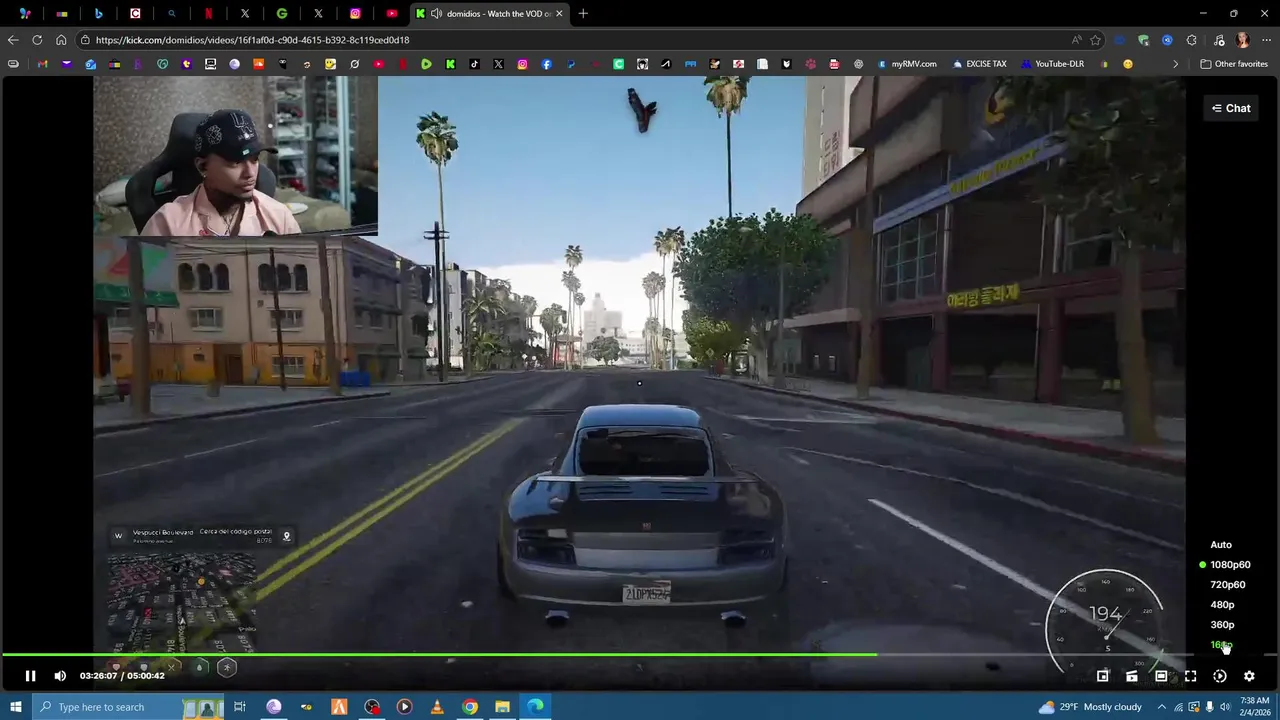Switch to the red C tab
Viewport: 1280px width, 720px height.
(x=135, y=14)
